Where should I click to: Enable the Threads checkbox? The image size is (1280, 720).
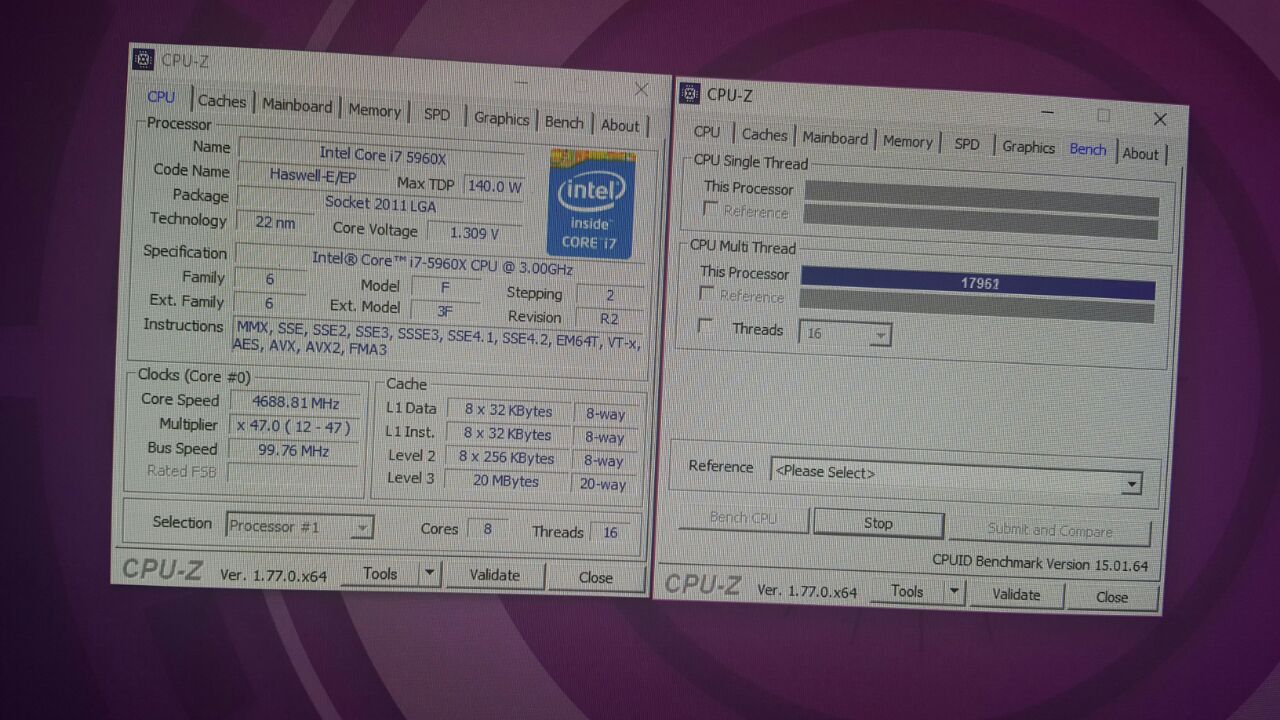[x=706, y=327]
